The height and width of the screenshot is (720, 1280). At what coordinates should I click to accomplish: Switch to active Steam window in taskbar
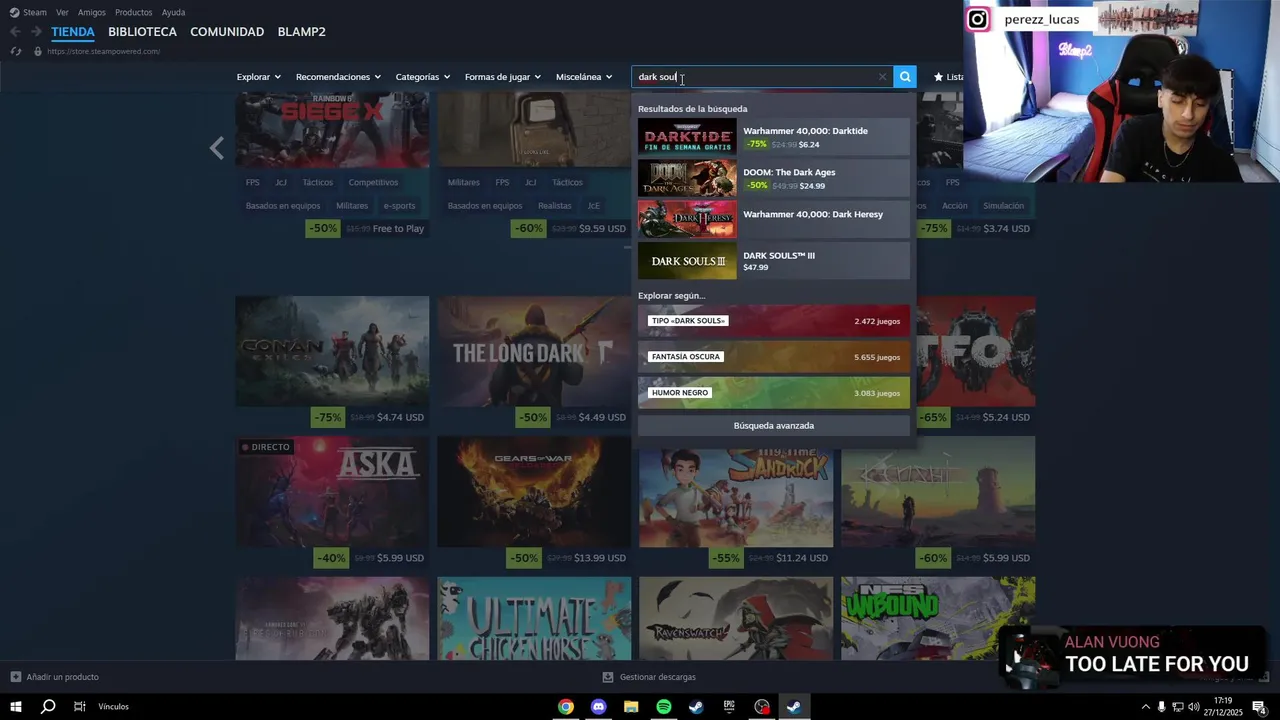[x=793, y=707]
